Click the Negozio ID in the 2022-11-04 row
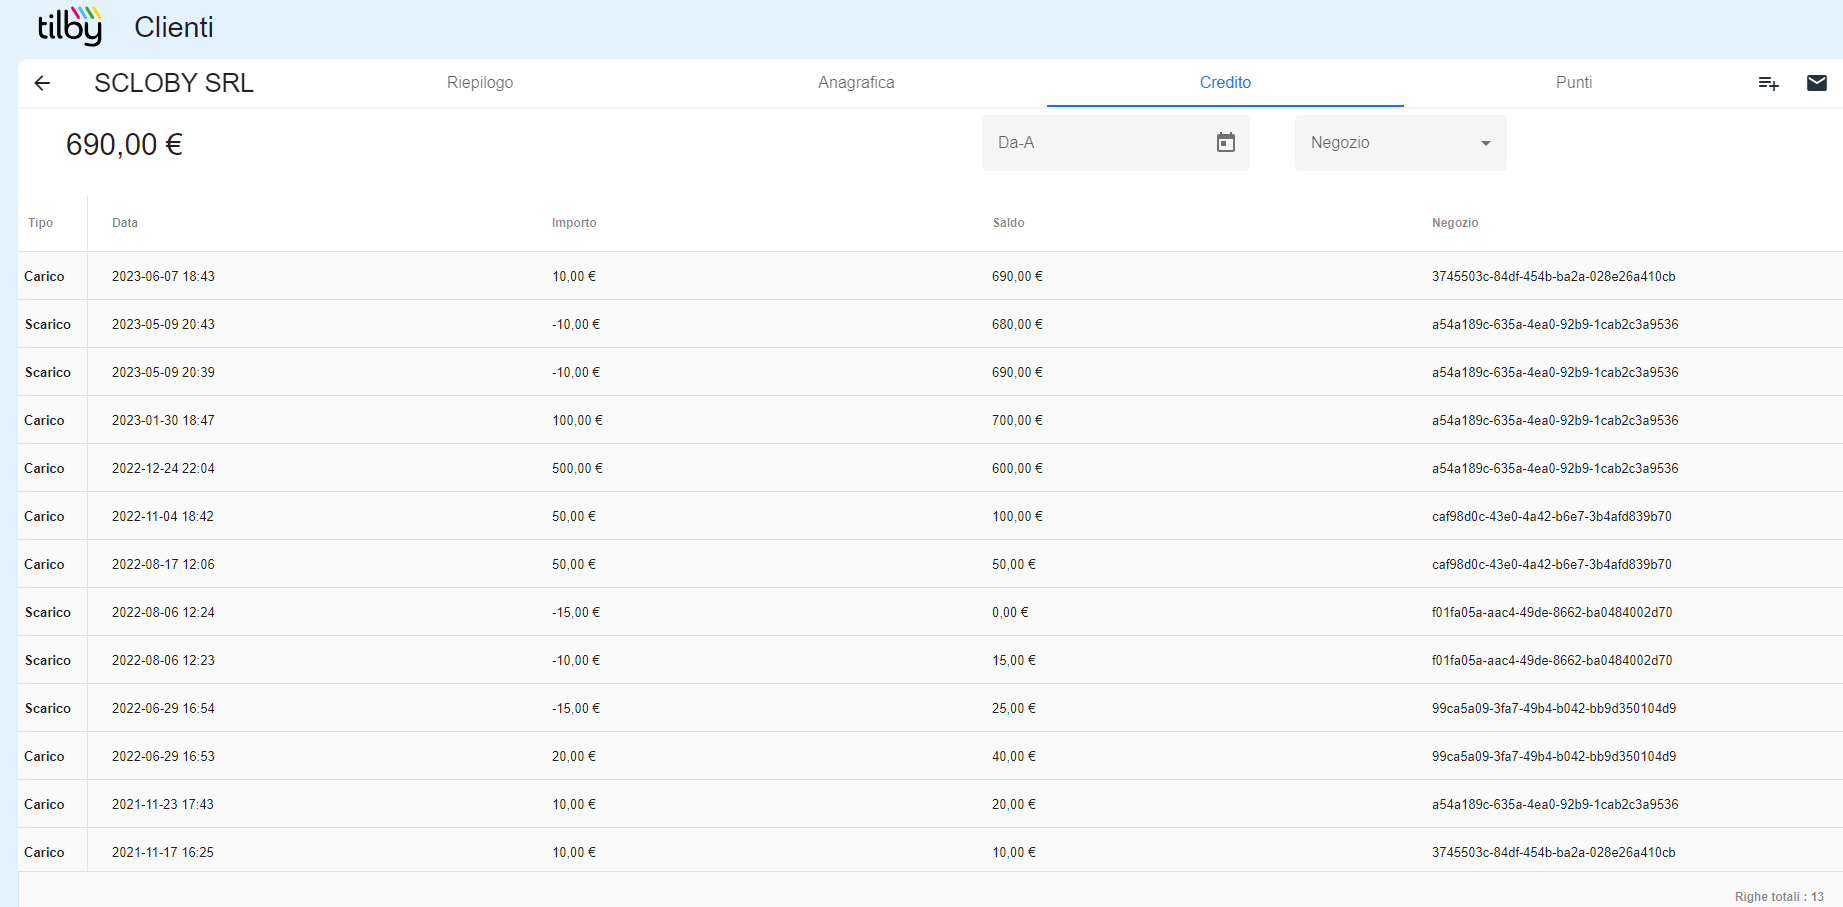 (x=1551, y=517)
